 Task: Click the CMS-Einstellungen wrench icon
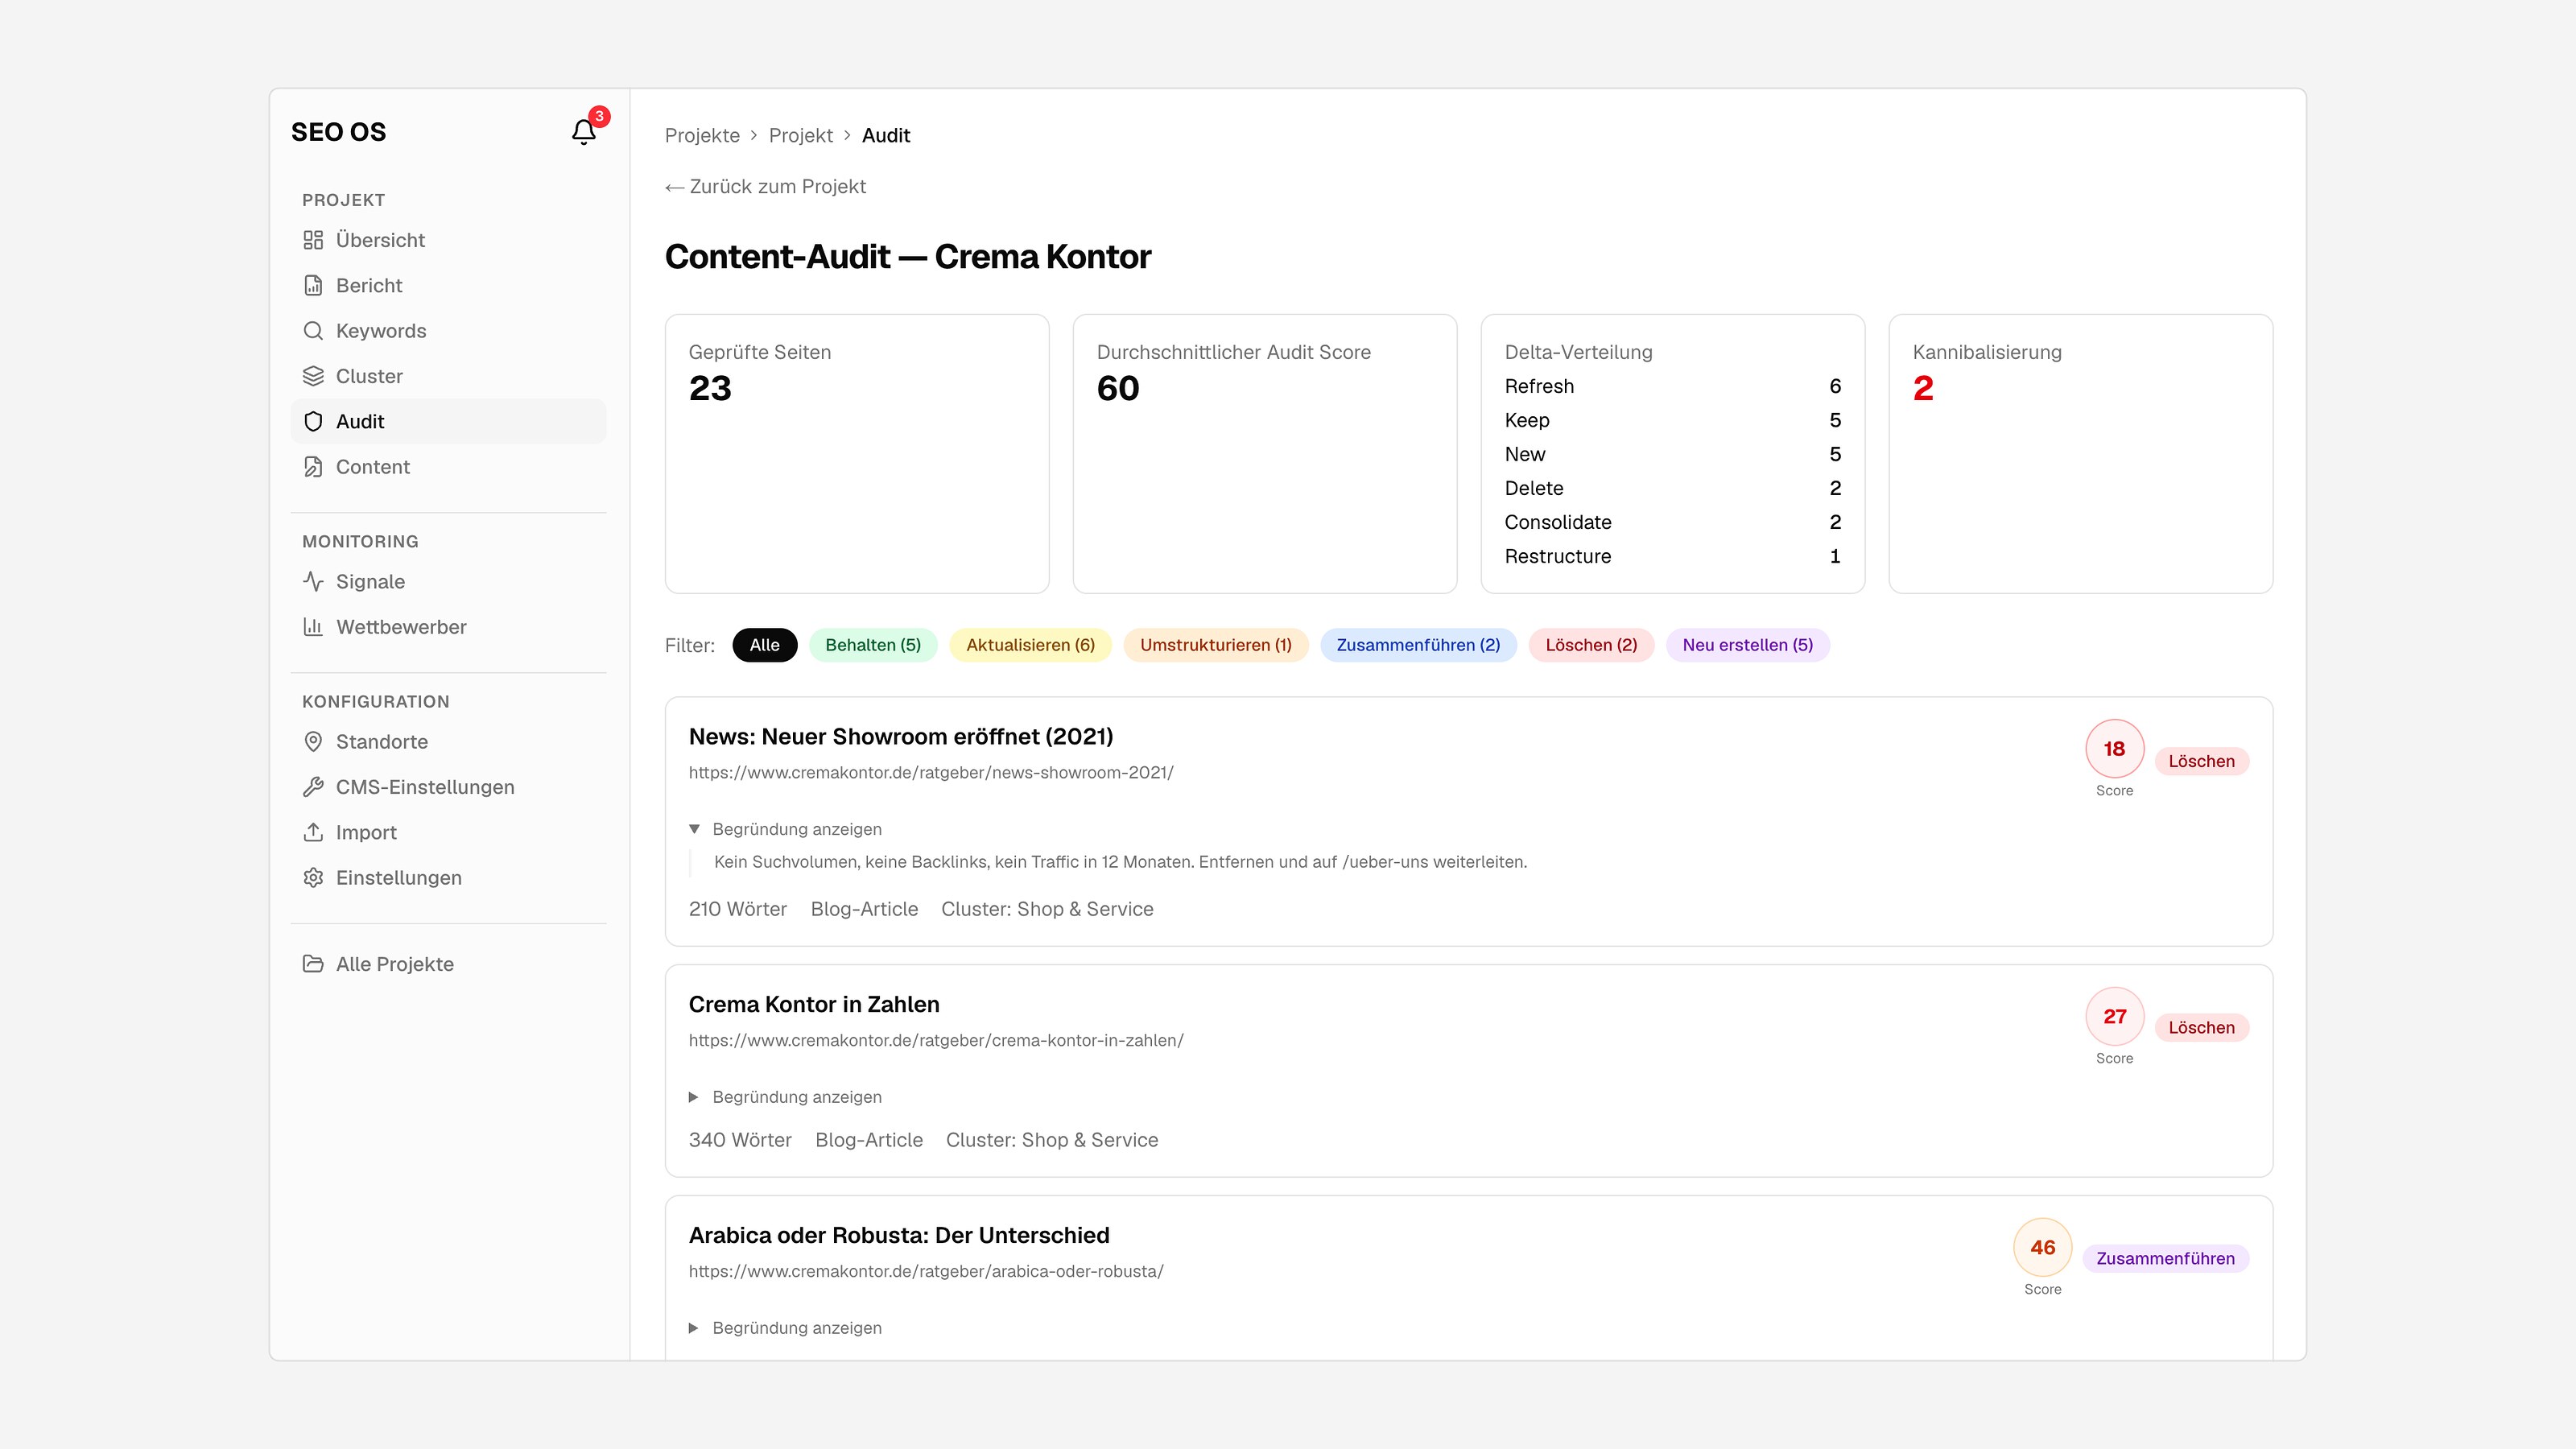tap(313, 787)
